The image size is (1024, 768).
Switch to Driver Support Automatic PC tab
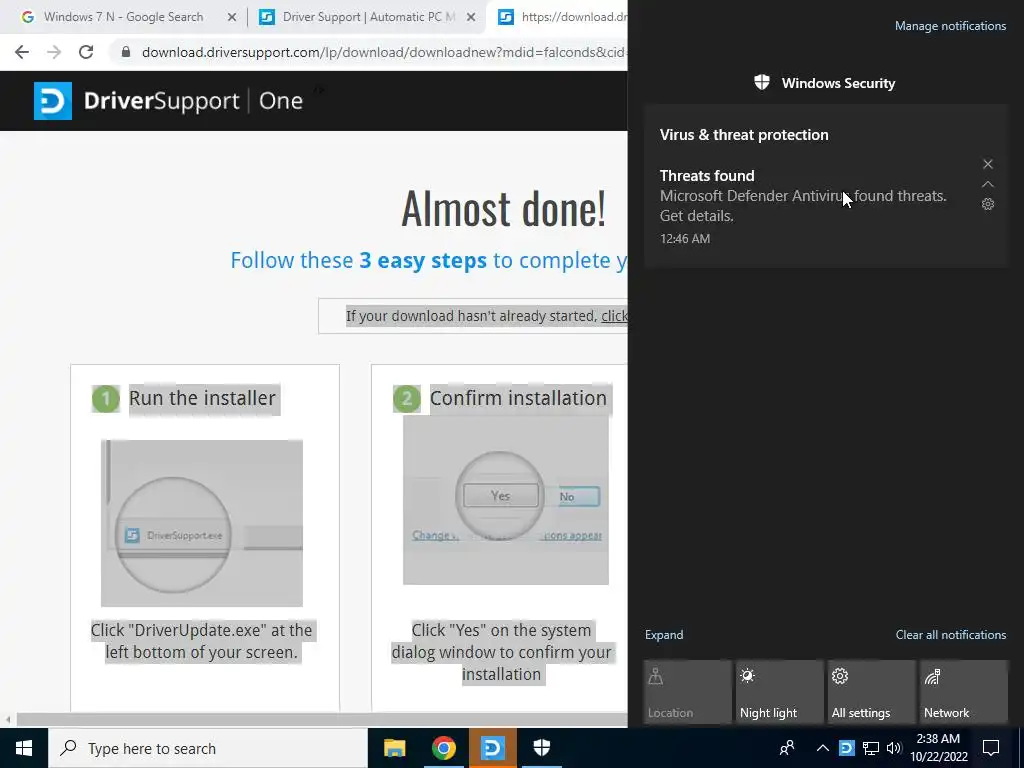368,17
